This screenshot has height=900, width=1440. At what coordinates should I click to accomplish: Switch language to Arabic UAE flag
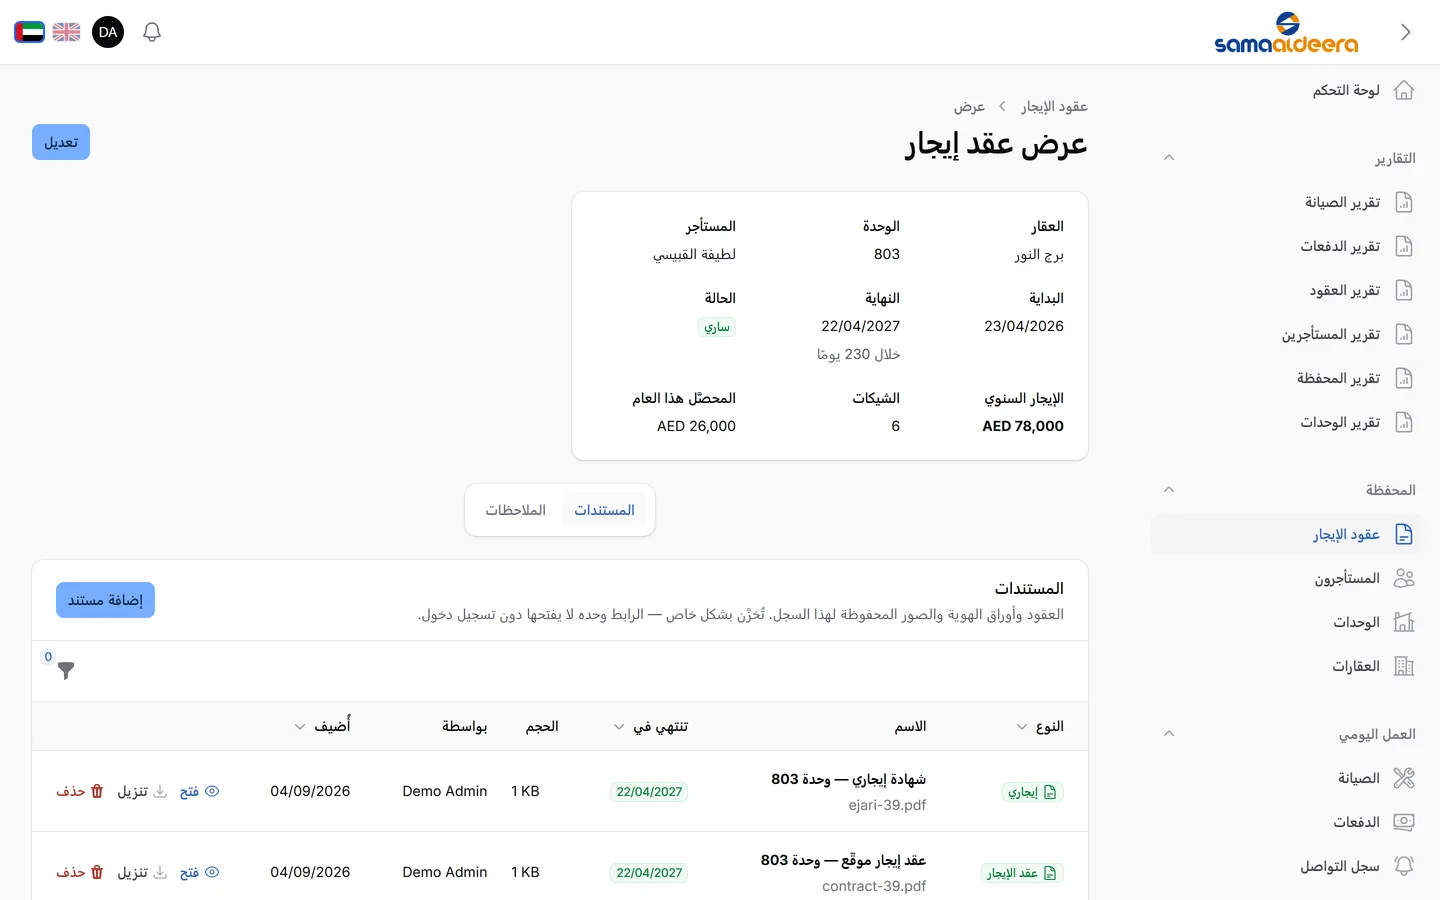(29, 32)
